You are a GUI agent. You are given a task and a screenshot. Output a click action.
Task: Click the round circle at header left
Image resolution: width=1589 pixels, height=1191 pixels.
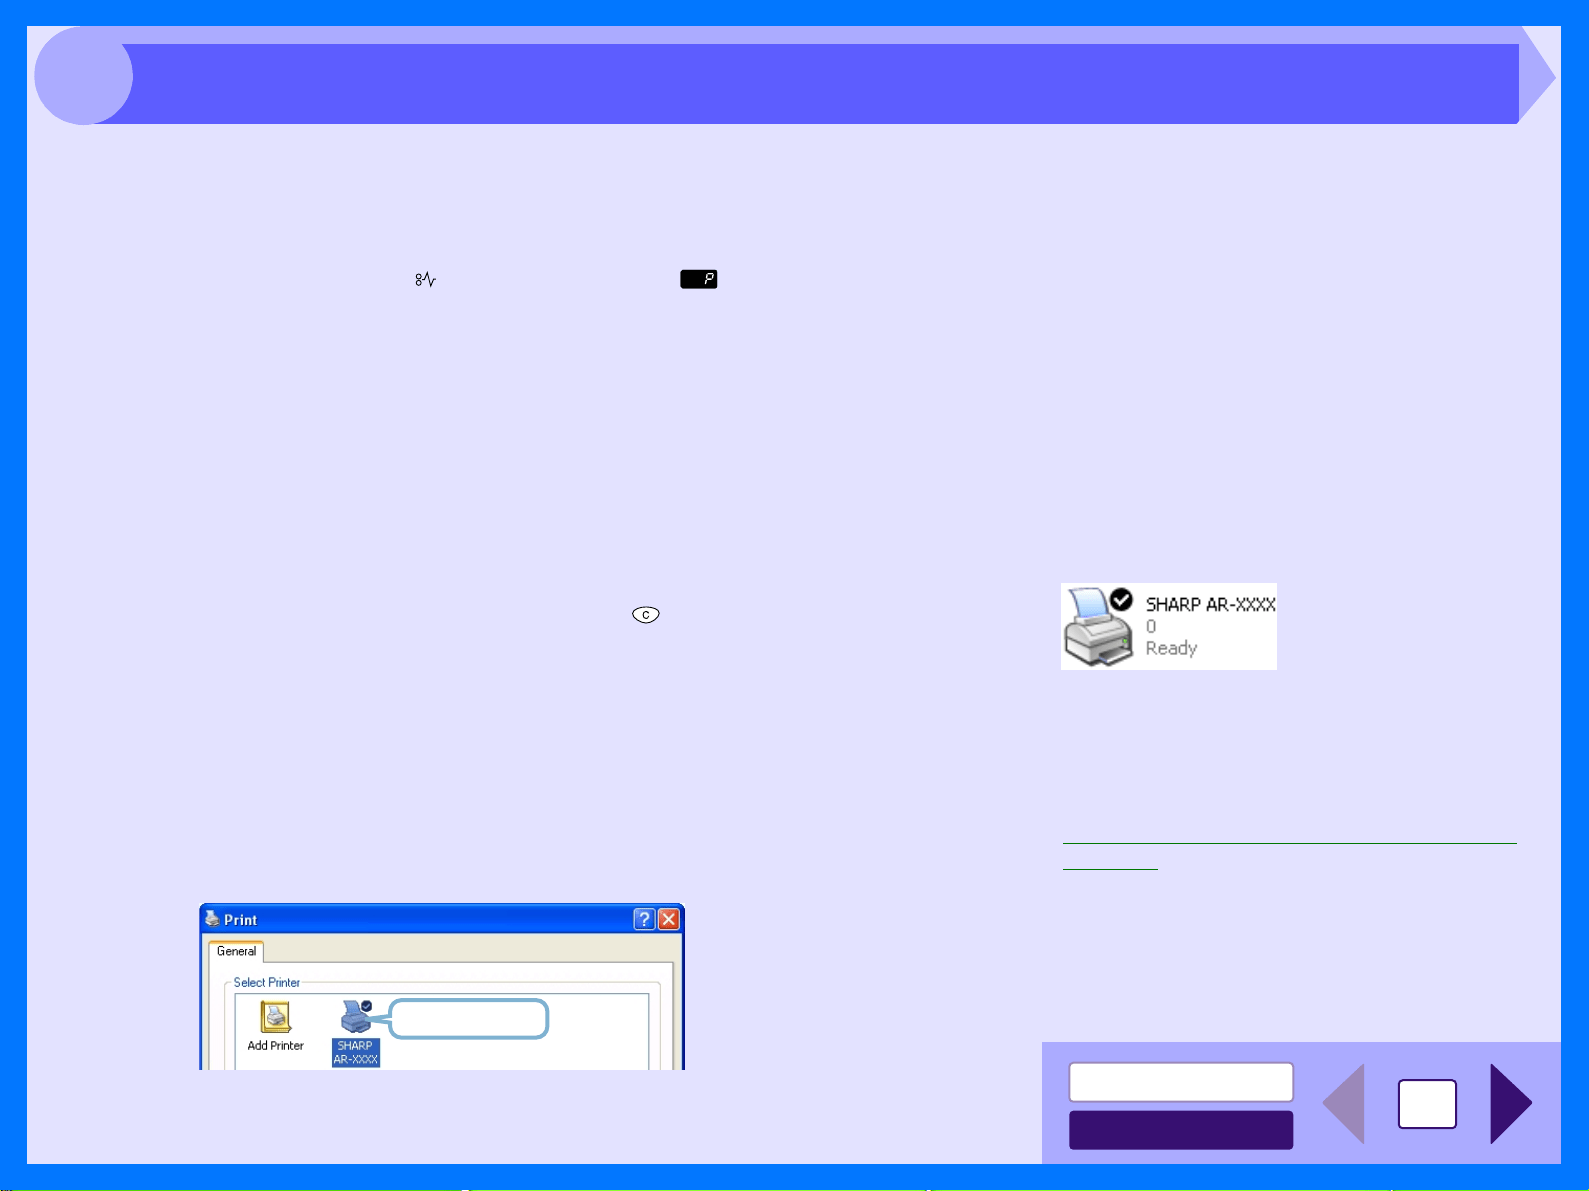tap(83, 76)
